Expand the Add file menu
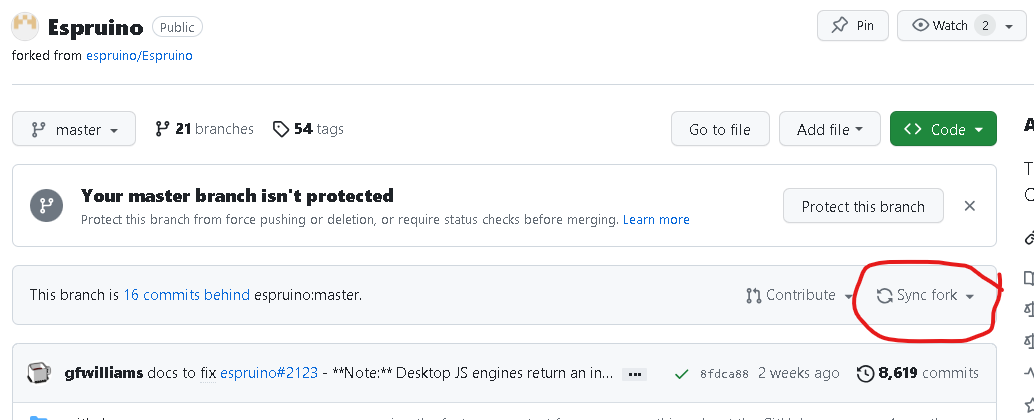This screenshot has width=1034, height=420. [x=830, y=129]
